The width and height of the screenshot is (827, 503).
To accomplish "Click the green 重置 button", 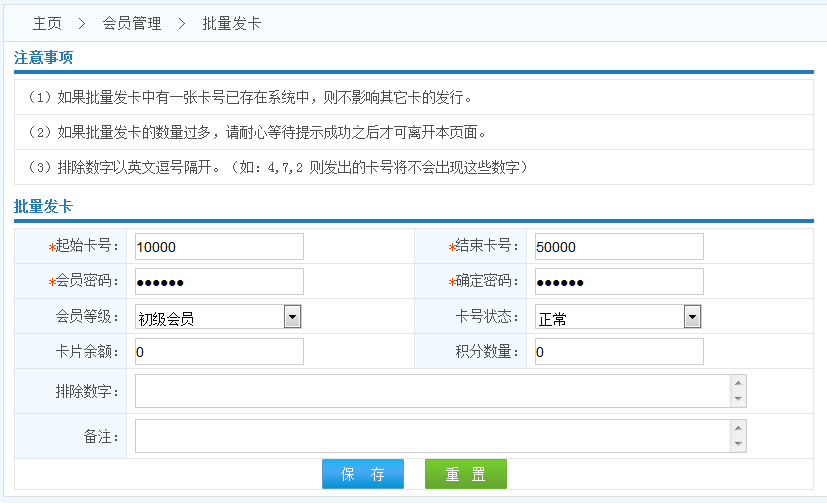I will (465, 474).
